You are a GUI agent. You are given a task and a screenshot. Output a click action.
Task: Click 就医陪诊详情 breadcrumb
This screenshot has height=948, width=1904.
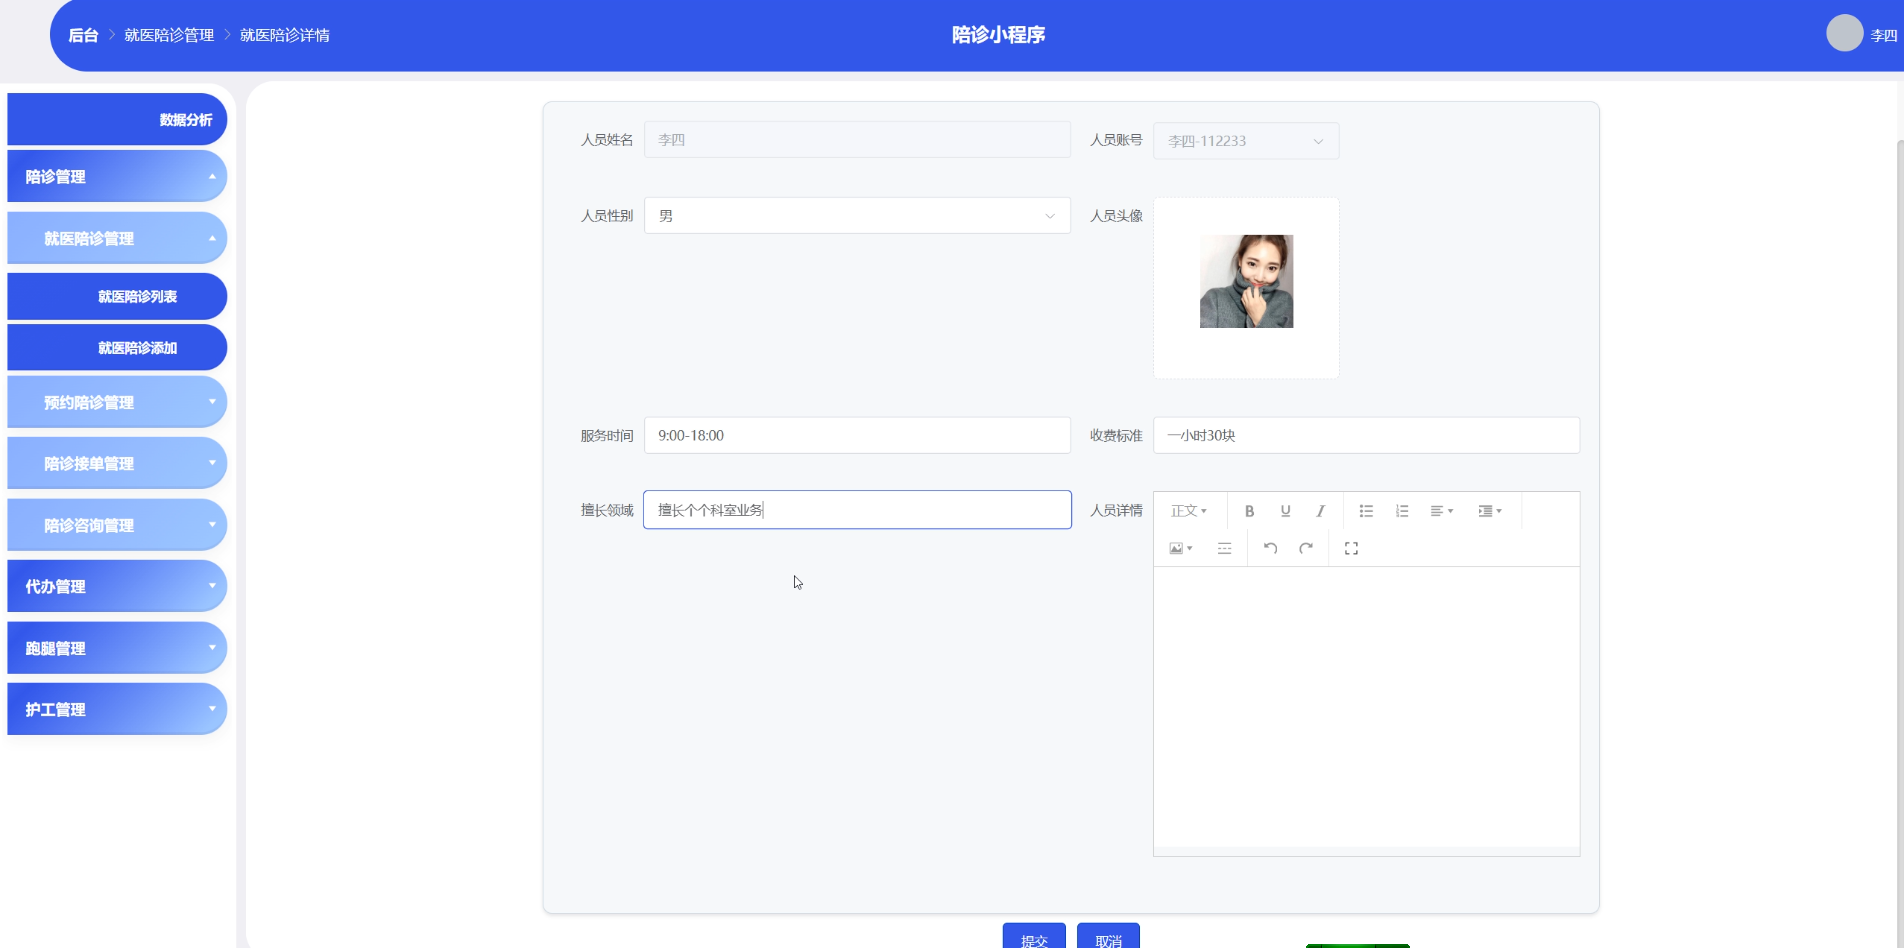point(285,35)
